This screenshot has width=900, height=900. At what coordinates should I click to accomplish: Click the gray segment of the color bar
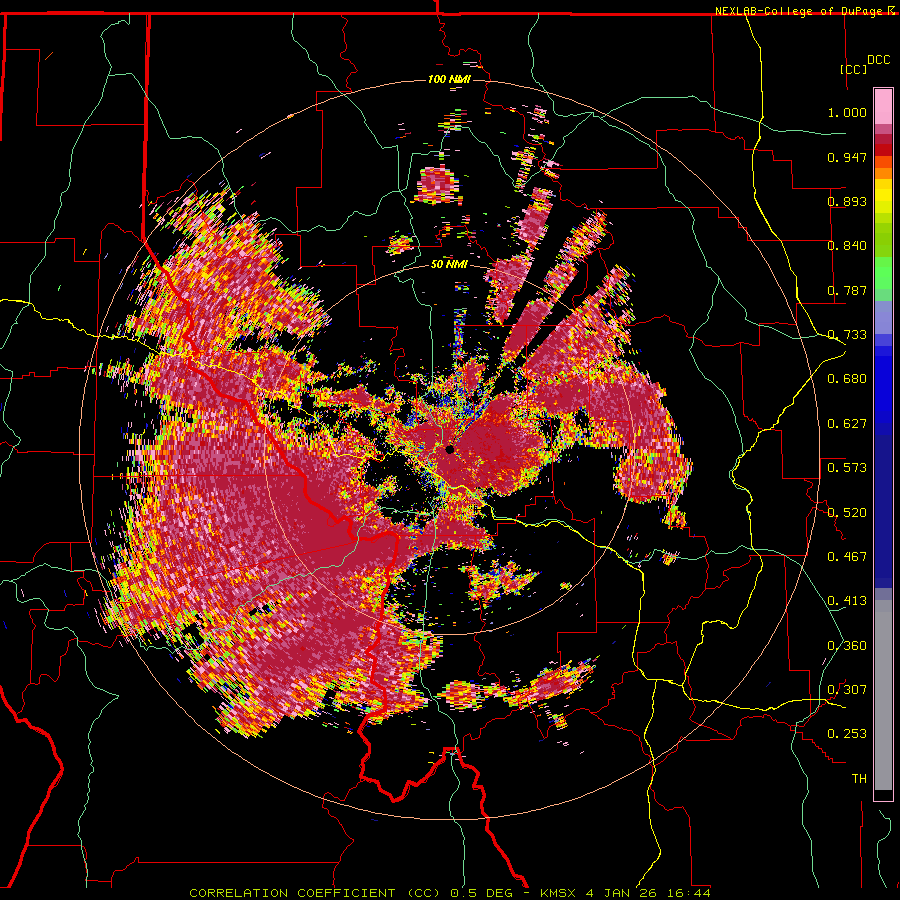tap(883, 695)
